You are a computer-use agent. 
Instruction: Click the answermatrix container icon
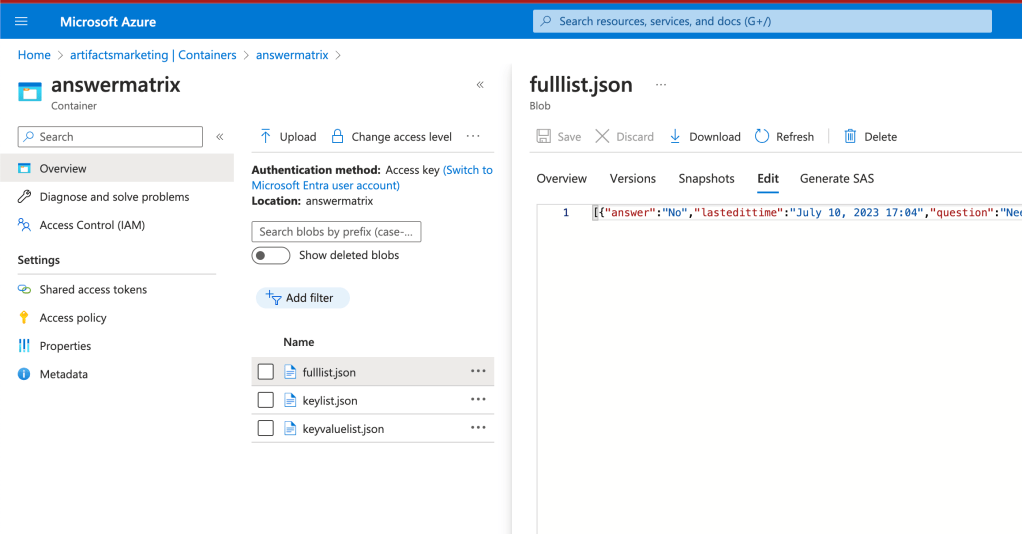[x=30, y=92]
